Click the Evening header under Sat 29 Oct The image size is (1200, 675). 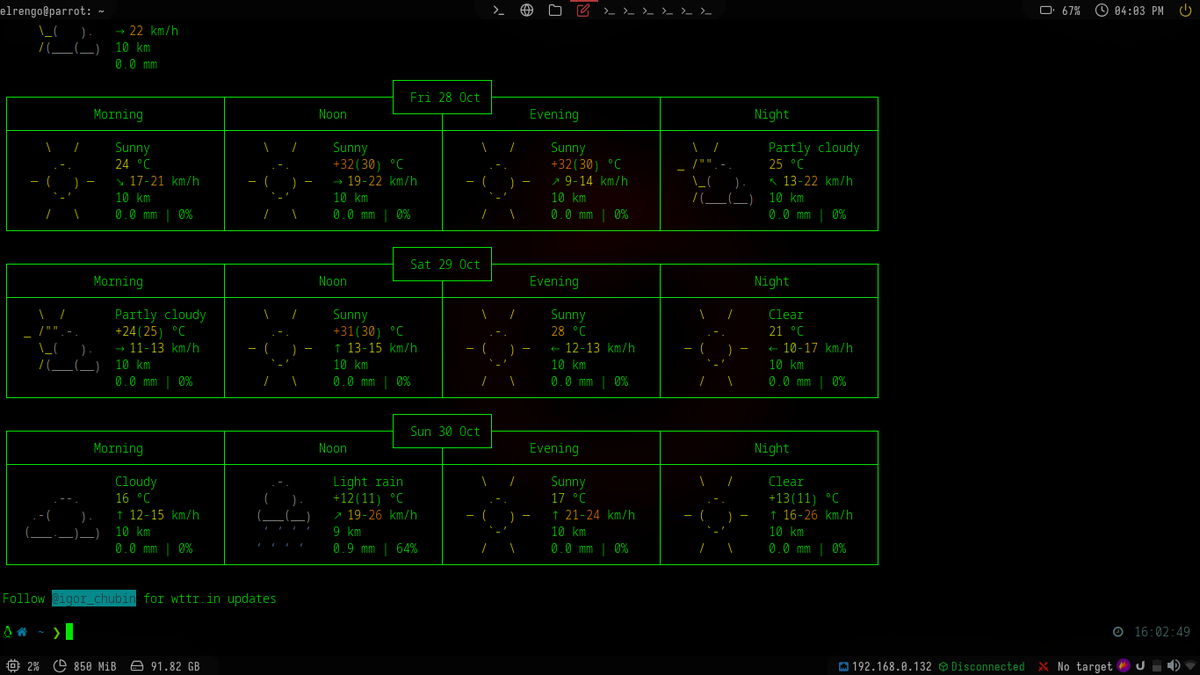pos(554,281)
